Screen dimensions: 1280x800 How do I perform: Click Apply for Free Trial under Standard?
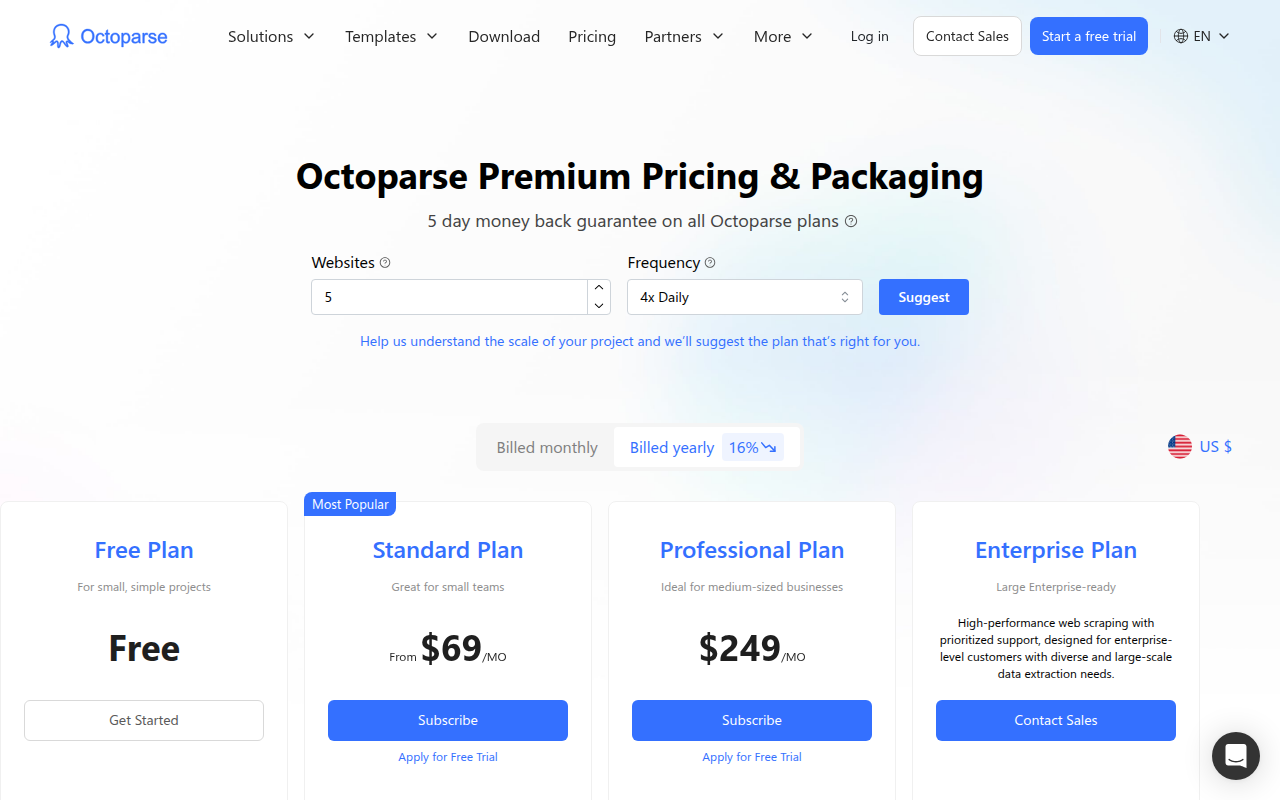(x=448, y=757)
